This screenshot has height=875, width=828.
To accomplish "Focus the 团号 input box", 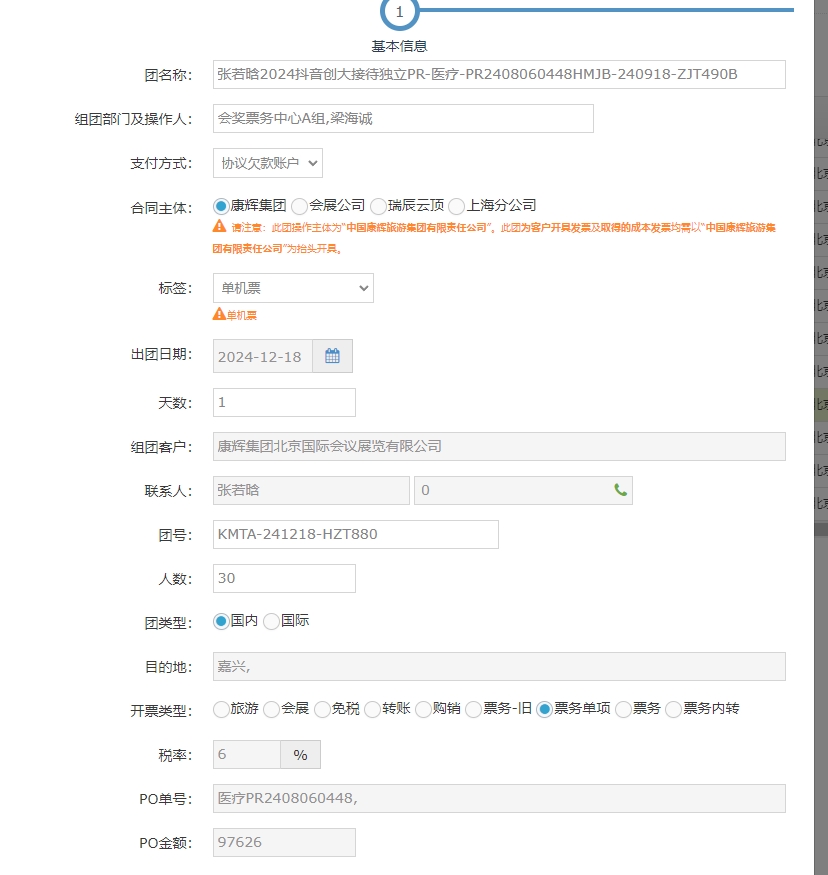I will pyautogui.click(x=355, y=534).
